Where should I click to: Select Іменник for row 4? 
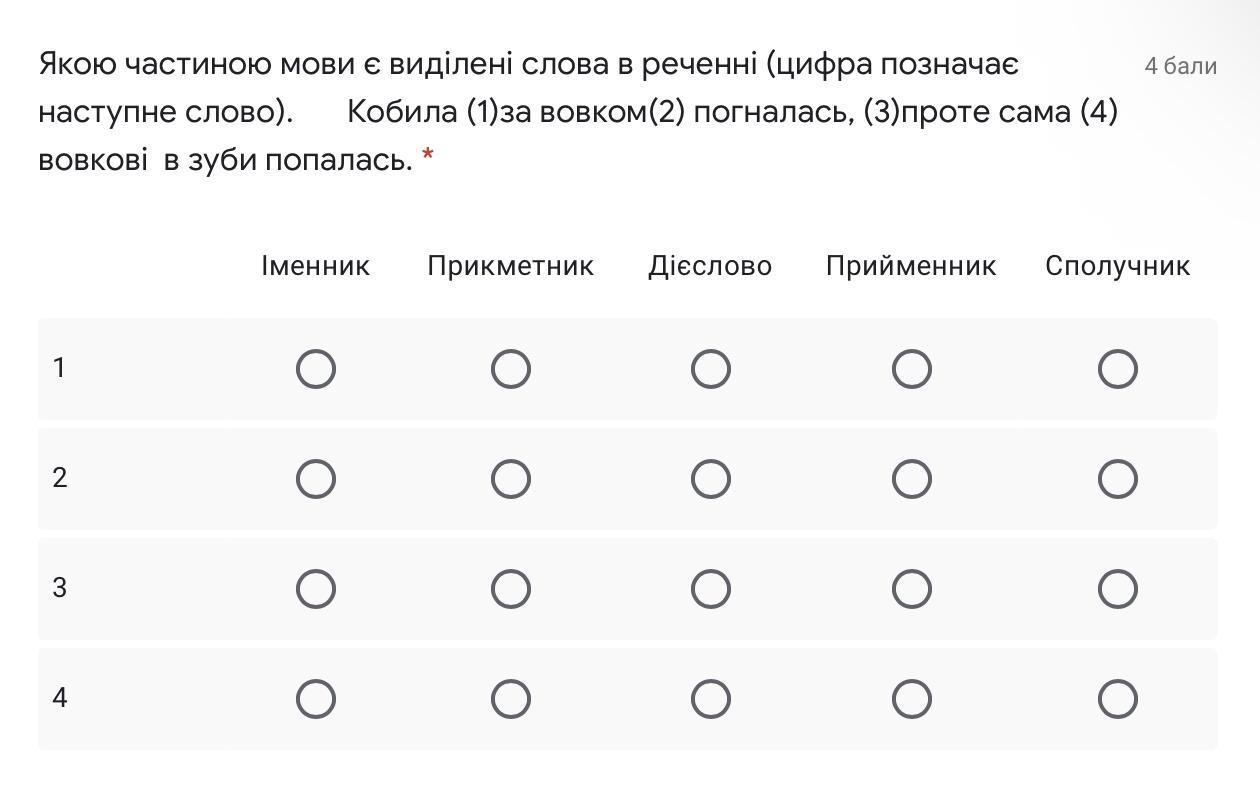pyautogui.click(x=316, y=699)
